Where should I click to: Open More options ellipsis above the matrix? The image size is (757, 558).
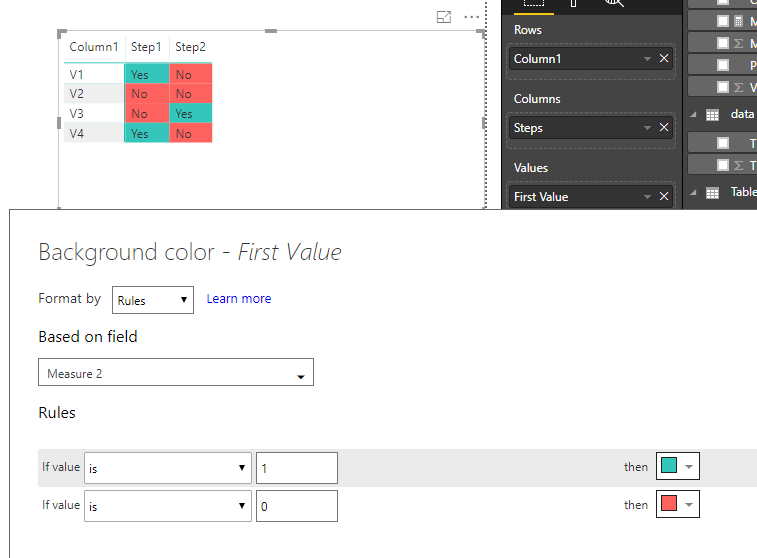pyautogui.click(x=472, y=17)
